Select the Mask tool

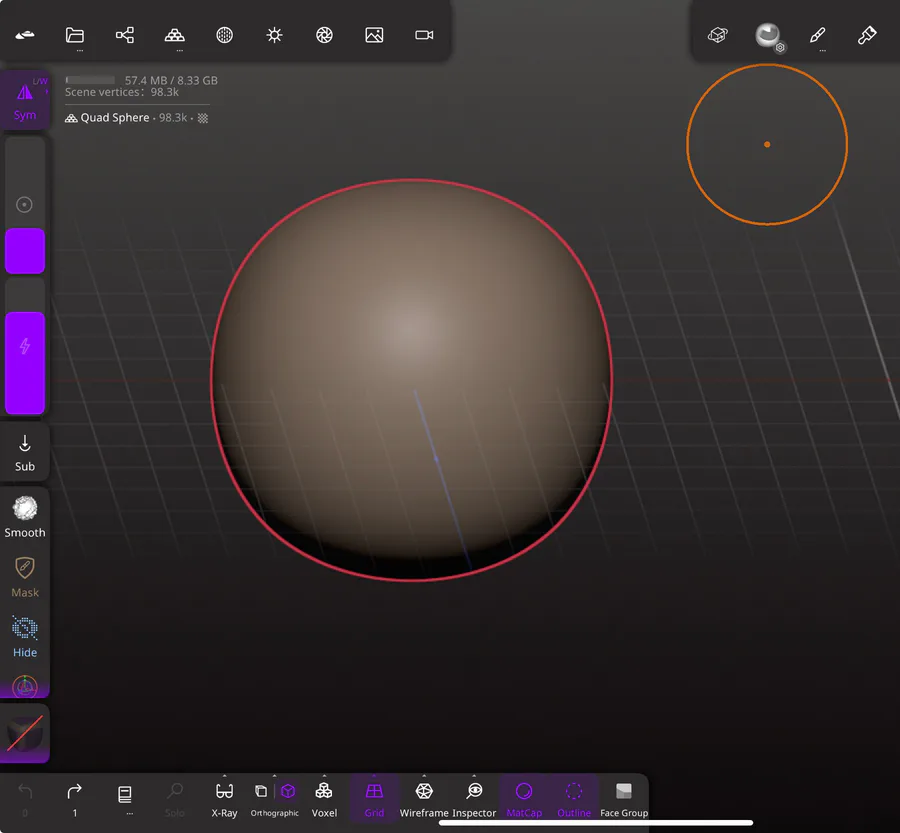25,578
